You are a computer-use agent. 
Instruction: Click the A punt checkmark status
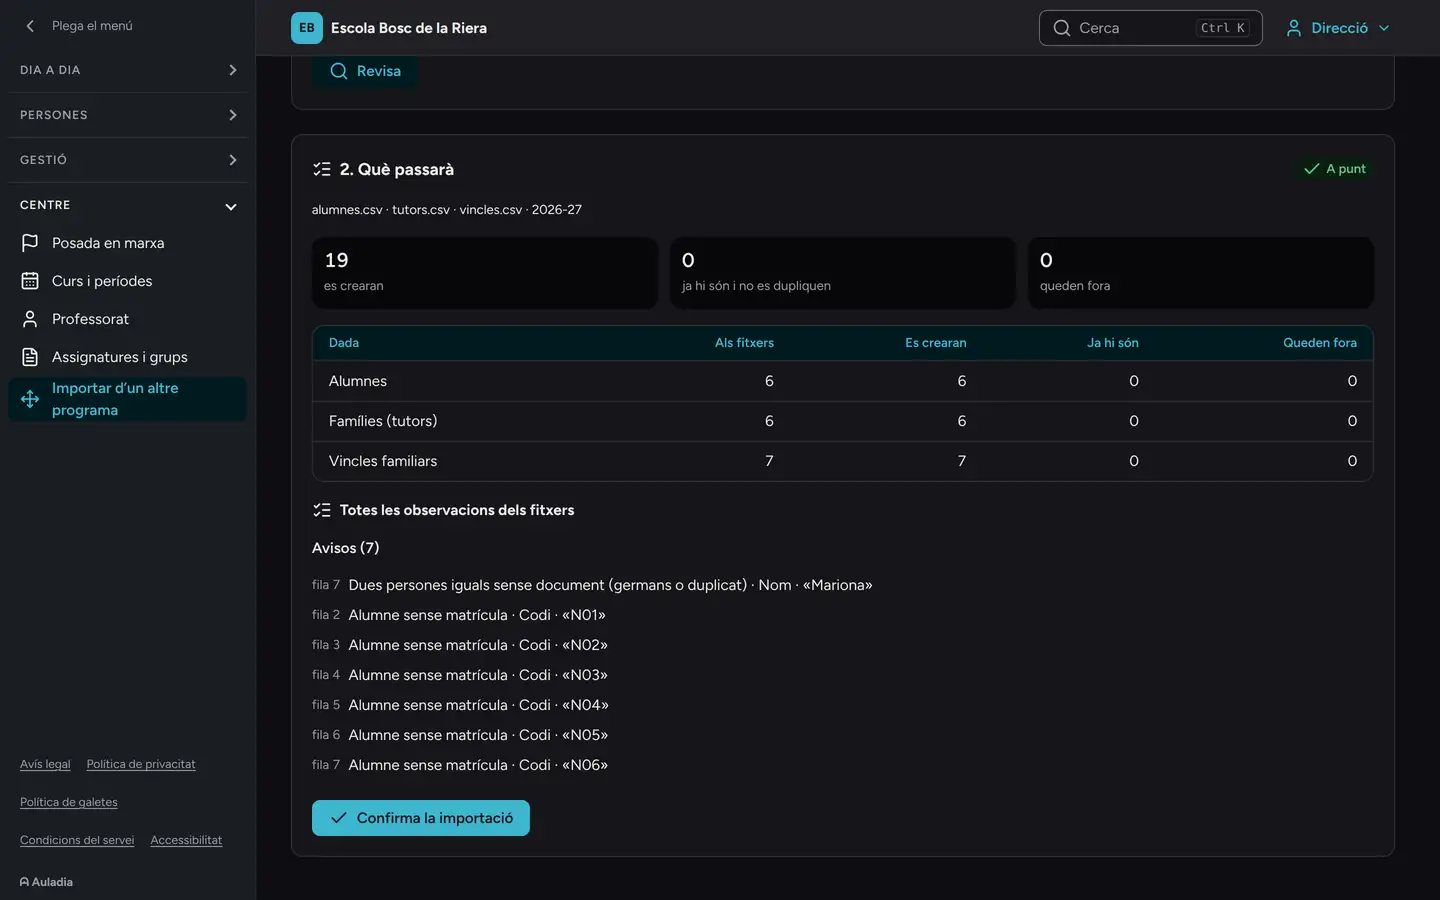(1335, 169)
